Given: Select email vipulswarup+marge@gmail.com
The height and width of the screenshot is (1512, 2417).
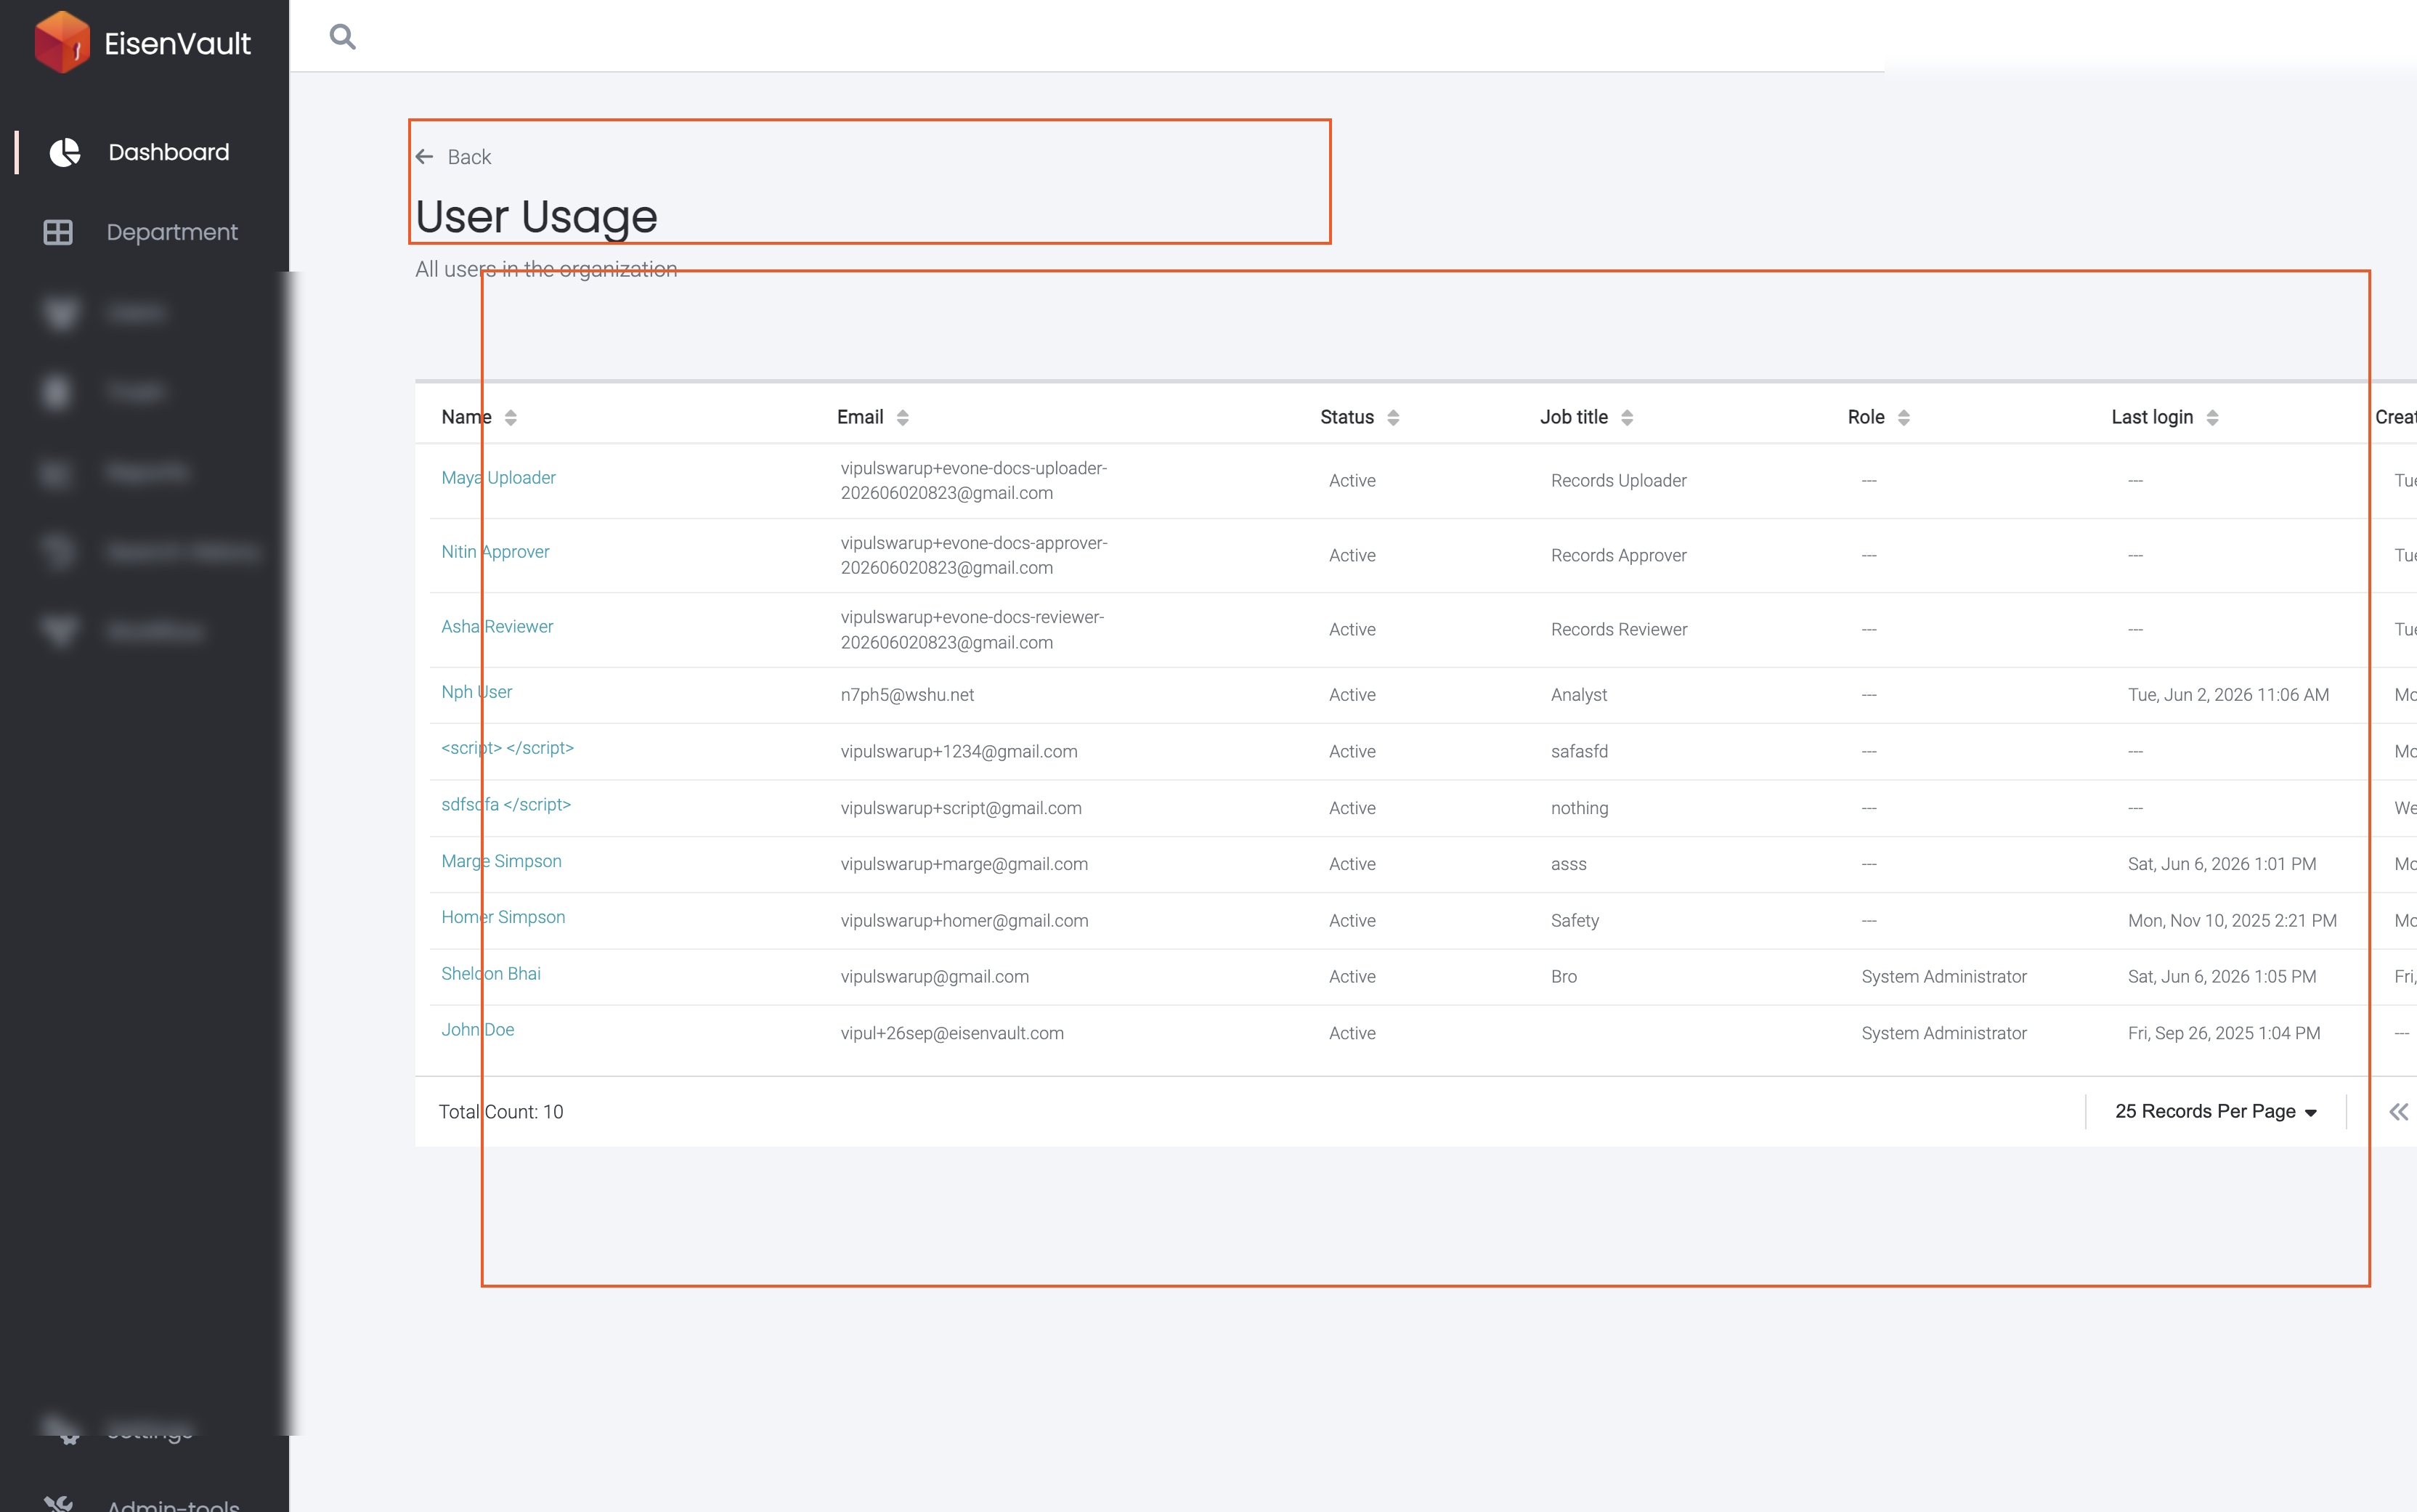Looking at the screenshot, I should (x=964, y=864).
